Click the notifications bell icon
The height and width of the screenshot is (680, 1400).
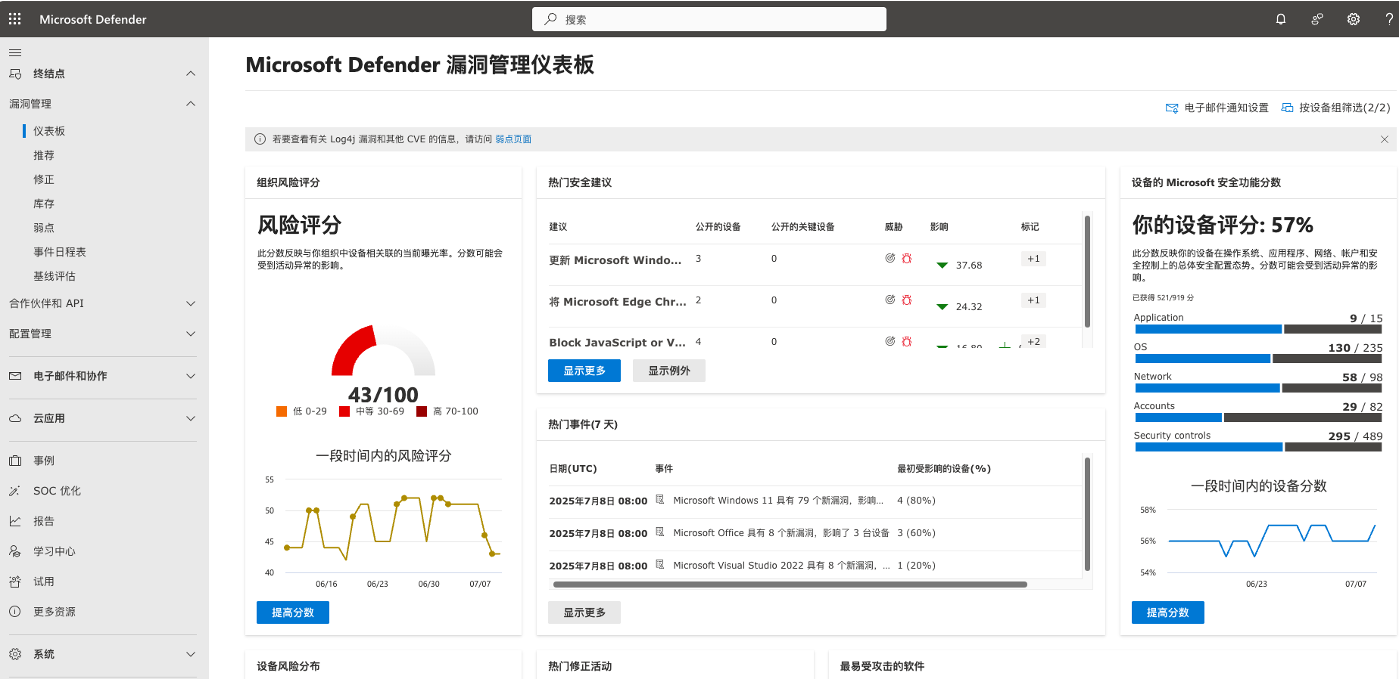(1281, 19)
